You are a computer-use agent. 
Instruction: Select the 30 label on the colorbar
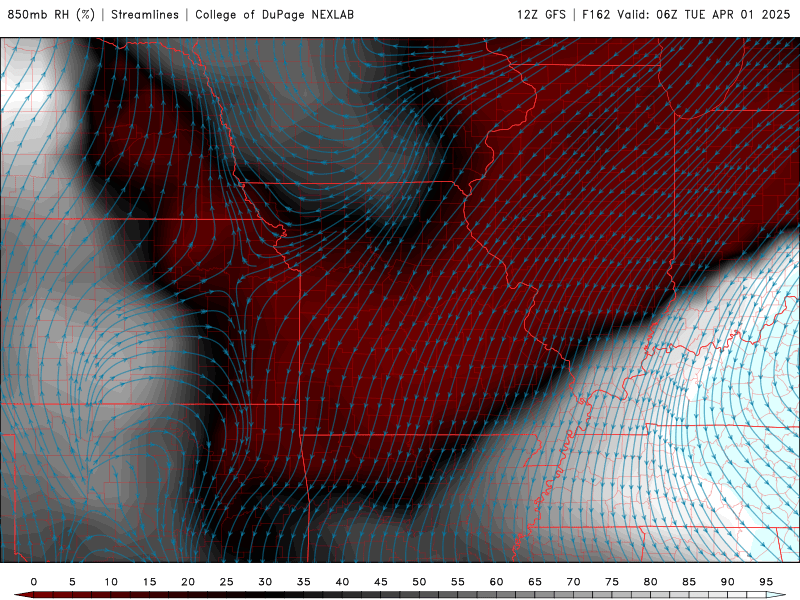pyautogui.click(x=265, y=582)
